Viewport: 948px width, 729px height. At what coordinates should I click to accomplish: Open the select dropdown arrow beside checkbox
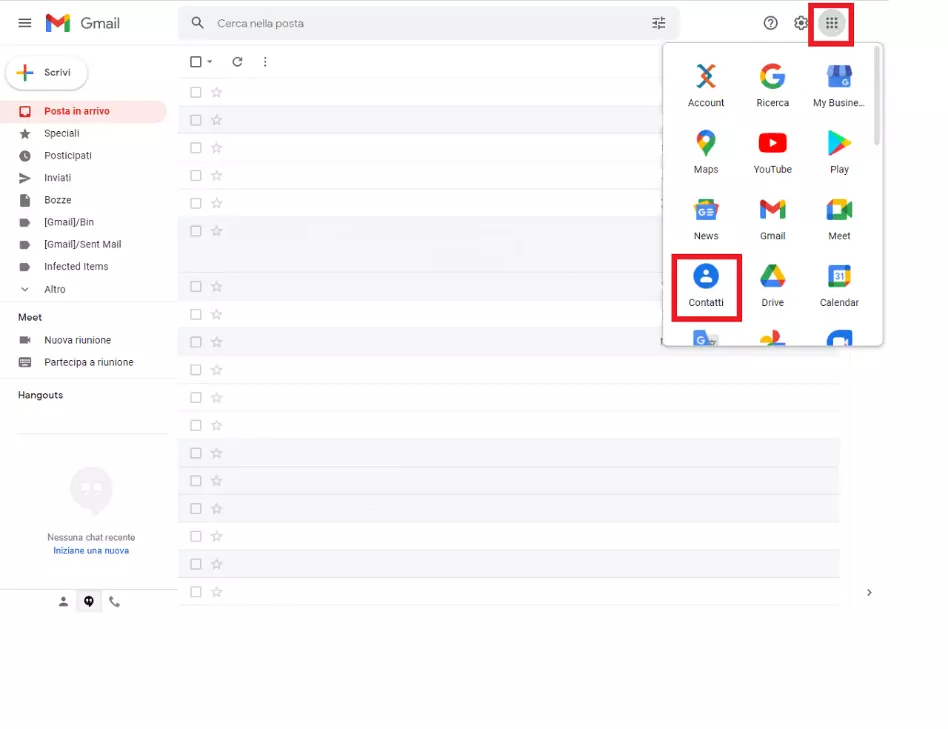[x=210, y=62]
